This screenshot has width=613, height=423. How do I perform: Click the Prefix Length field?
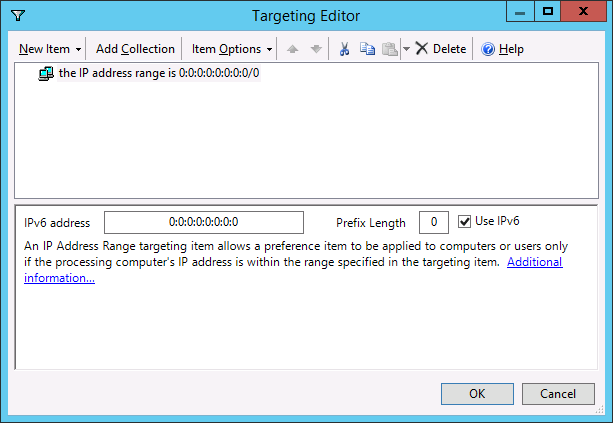click(433, 222)
